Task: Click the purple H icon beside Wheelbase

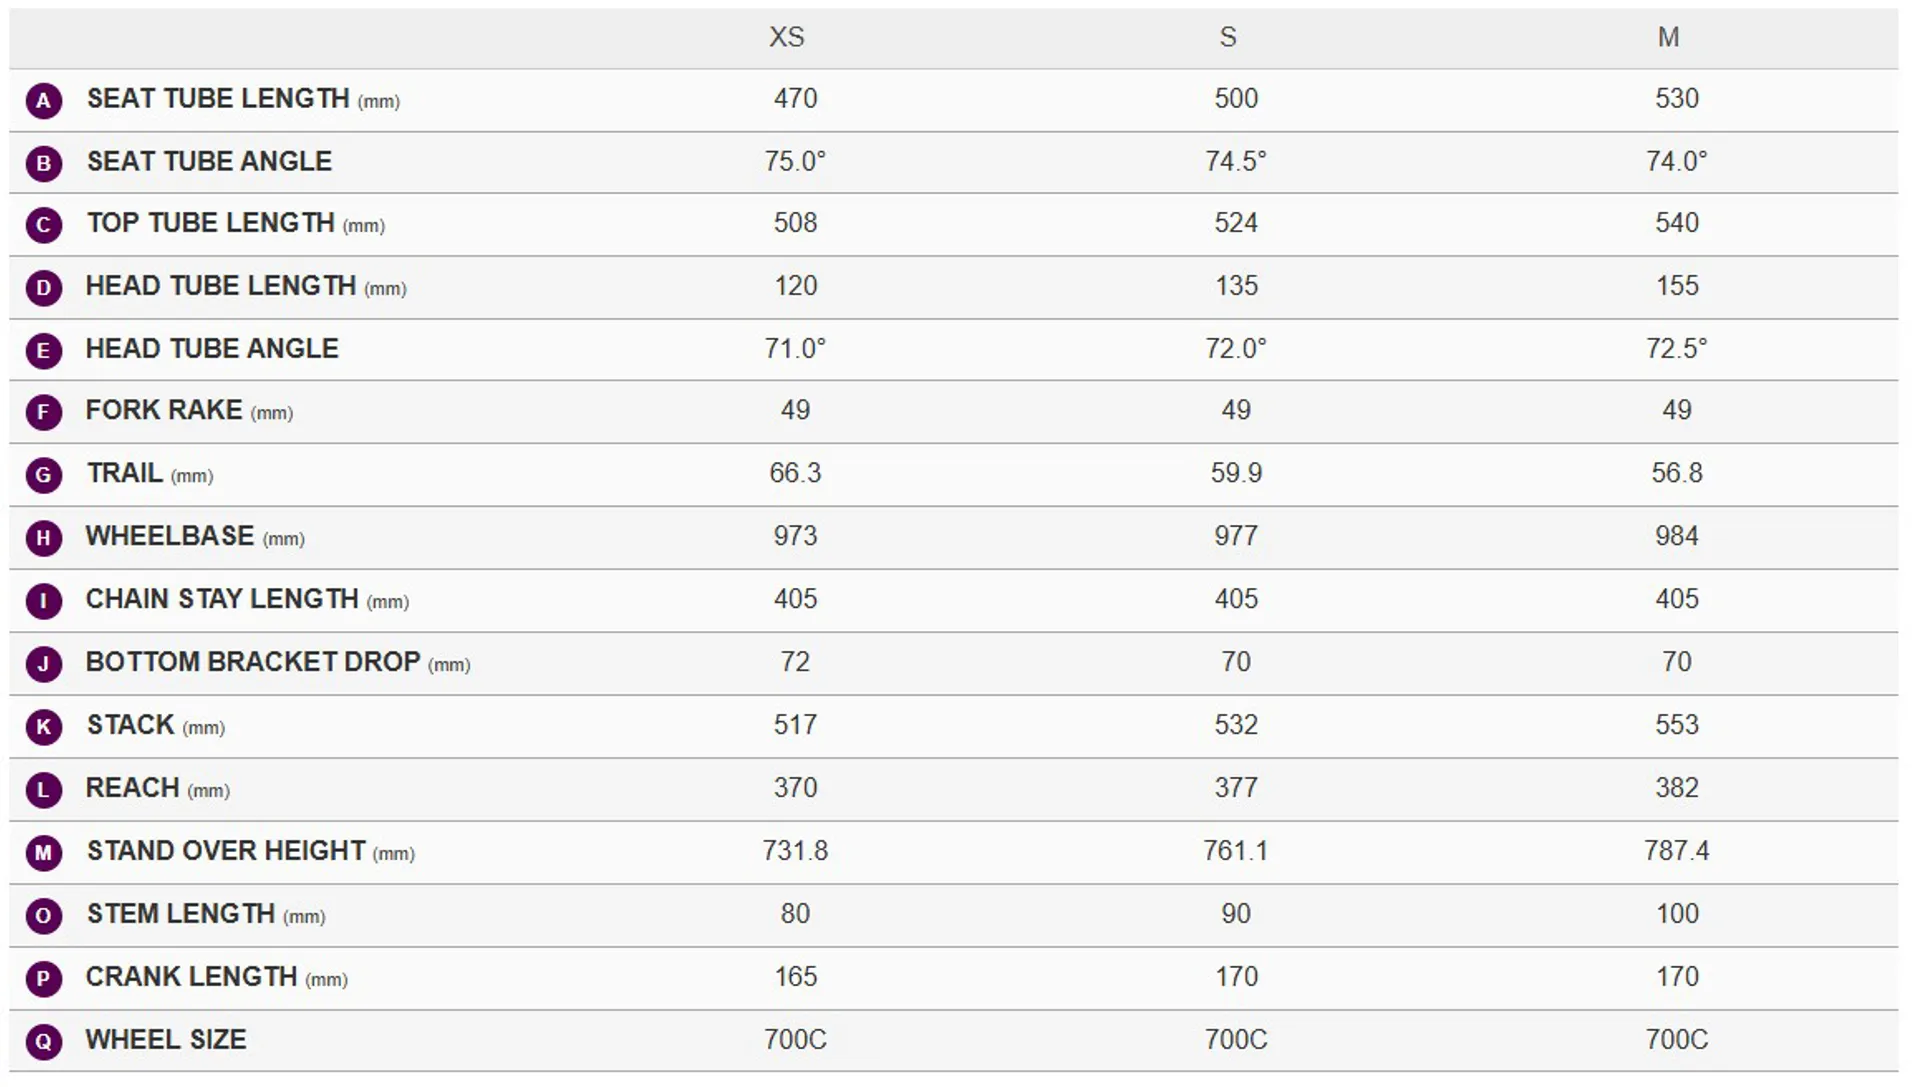Action: click(x=44, y=538)
